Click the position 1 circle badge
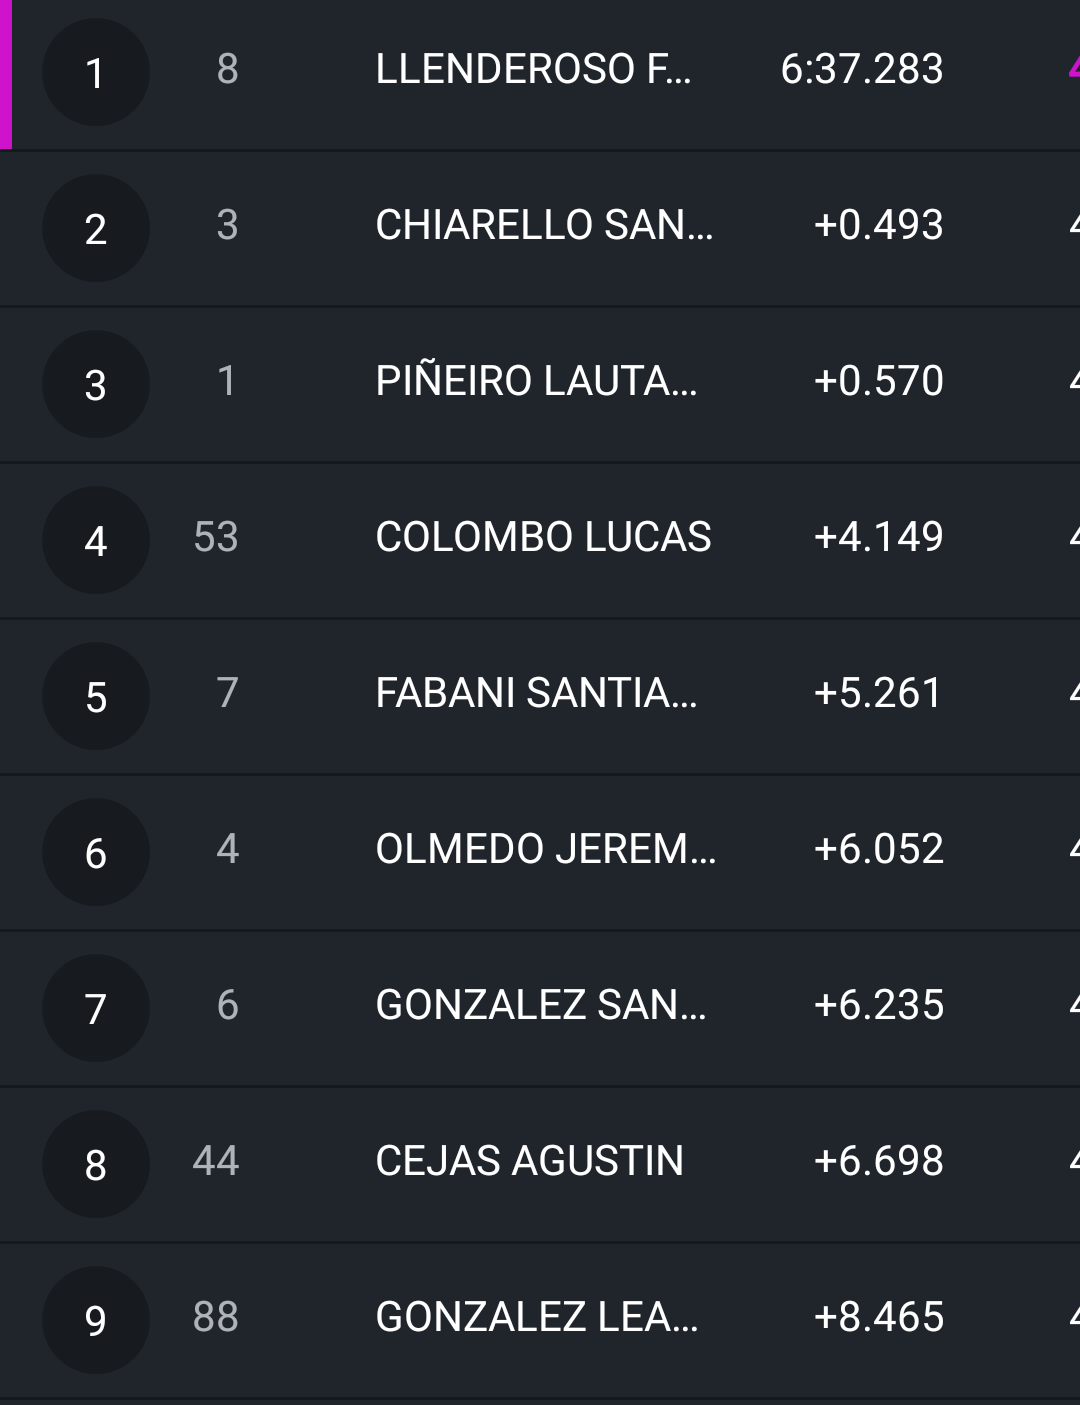 (96, 72)
